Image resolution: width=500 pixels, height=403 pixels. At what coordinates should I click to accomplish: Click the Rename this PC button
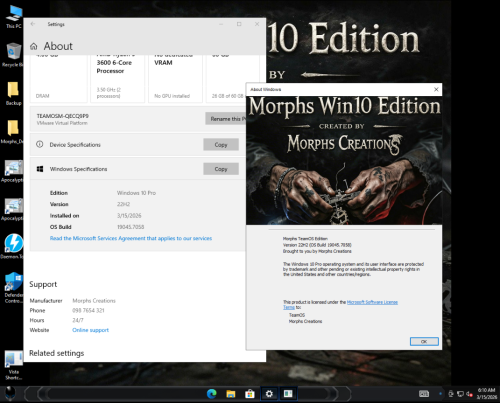226,119
